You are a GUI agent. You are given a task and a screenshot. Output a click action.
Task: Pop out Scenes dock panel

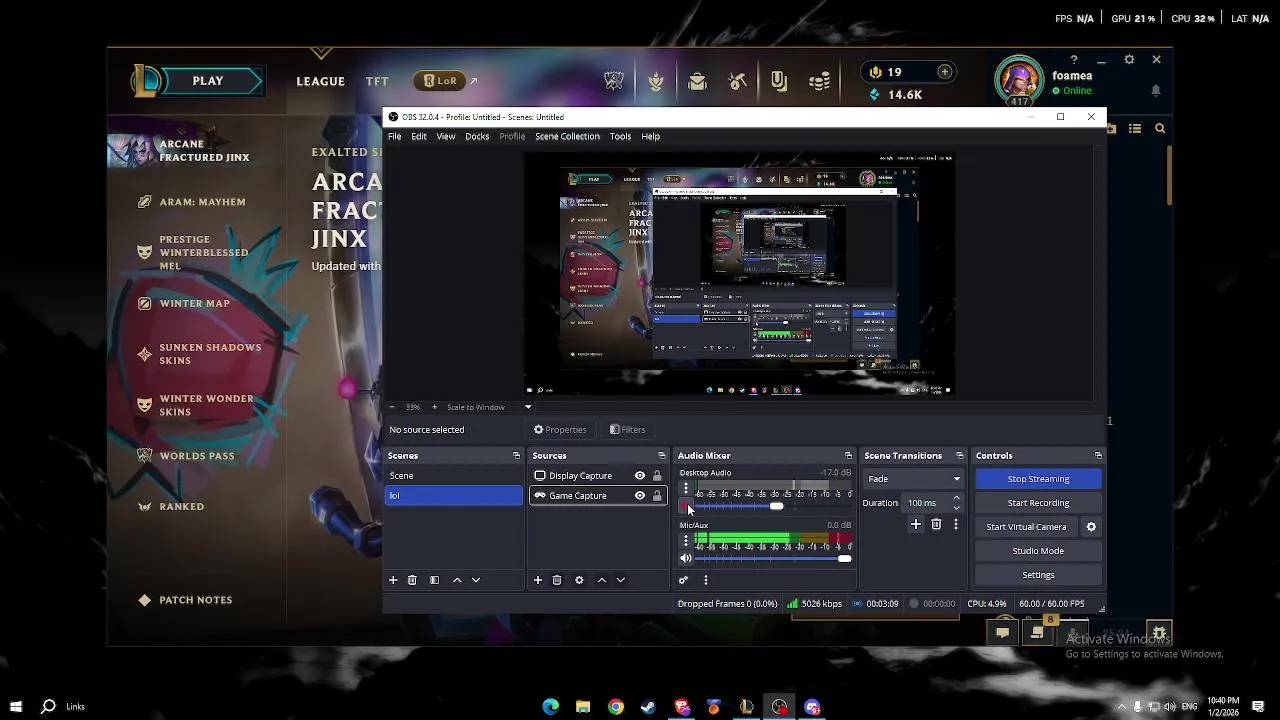(516, 456)
